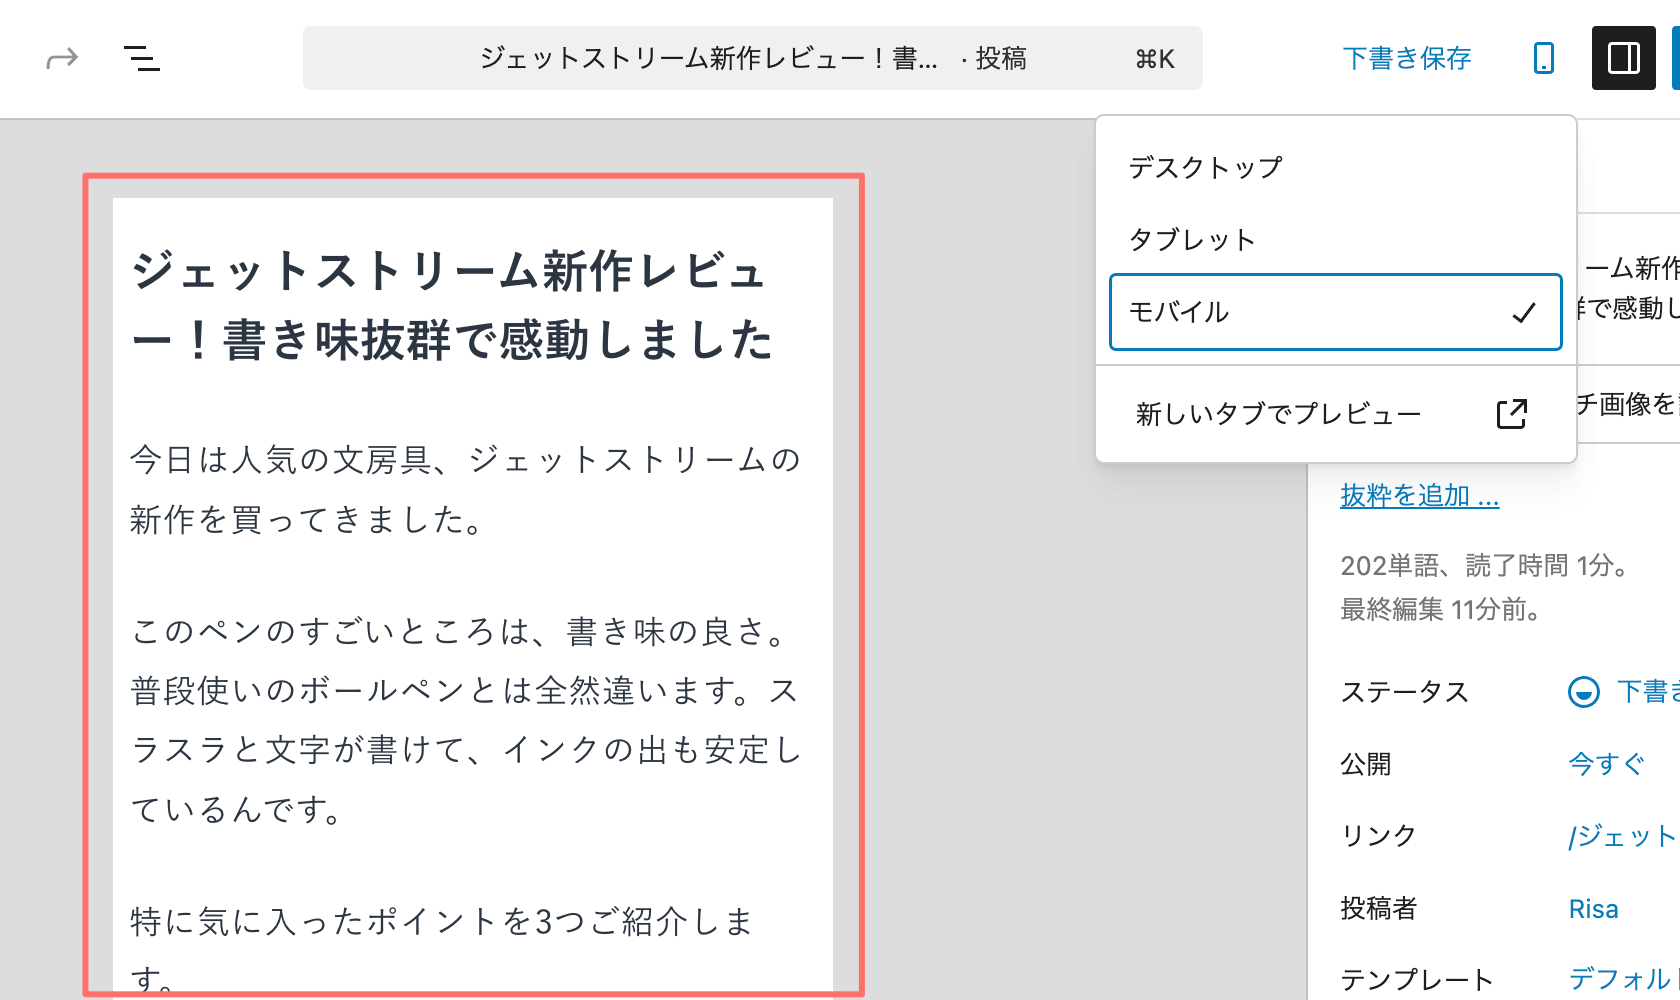This screenshot has width=1680, height=1000.
Task: Click the テンプレート label
Action: 1417,979
